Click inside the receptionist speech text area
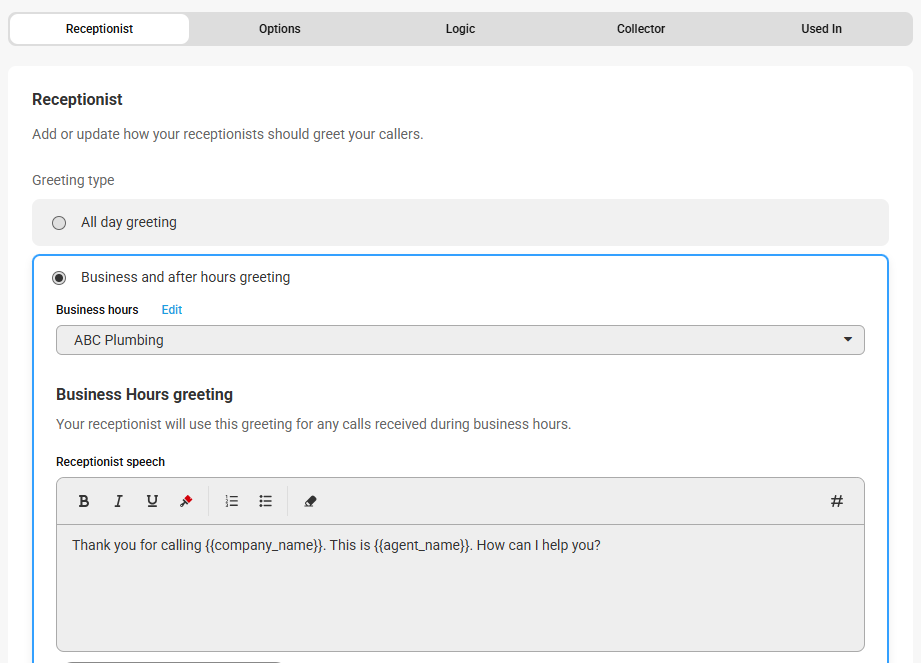Image resolution: width=921 pixels, height=663 pixels. click(x=460, y=588)
